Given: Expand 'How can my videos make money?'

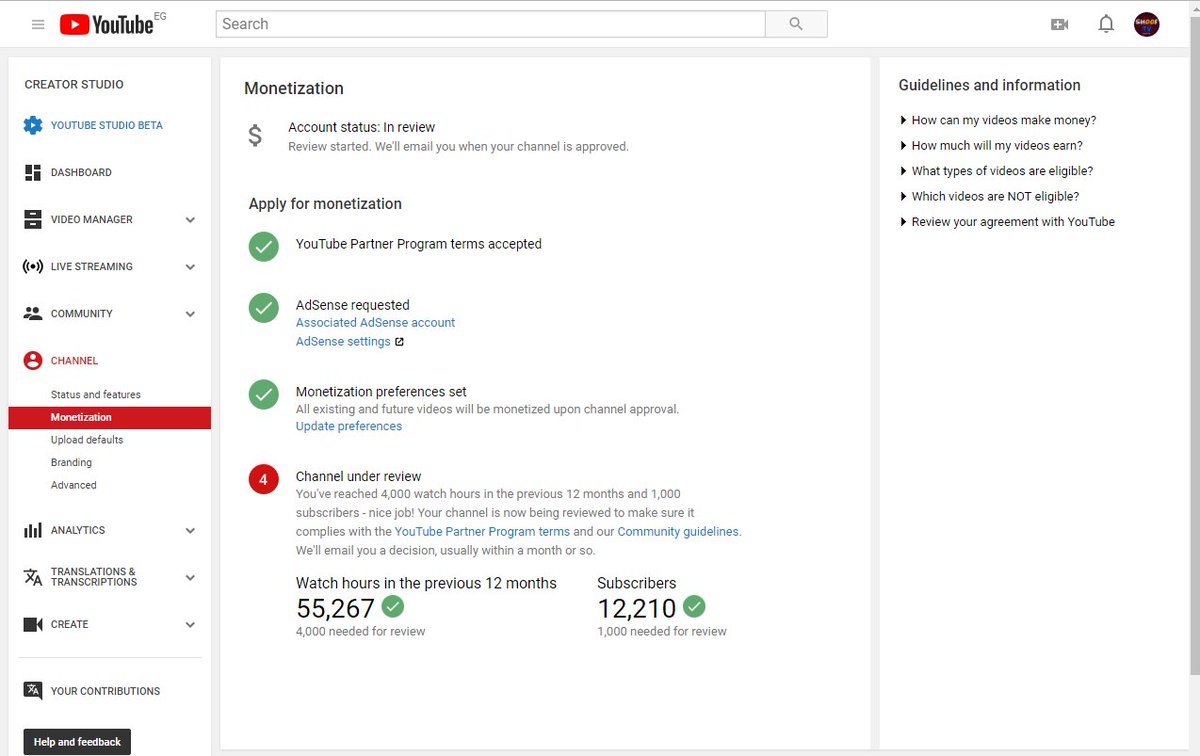Looking at the screenshot, I should 998,120.
